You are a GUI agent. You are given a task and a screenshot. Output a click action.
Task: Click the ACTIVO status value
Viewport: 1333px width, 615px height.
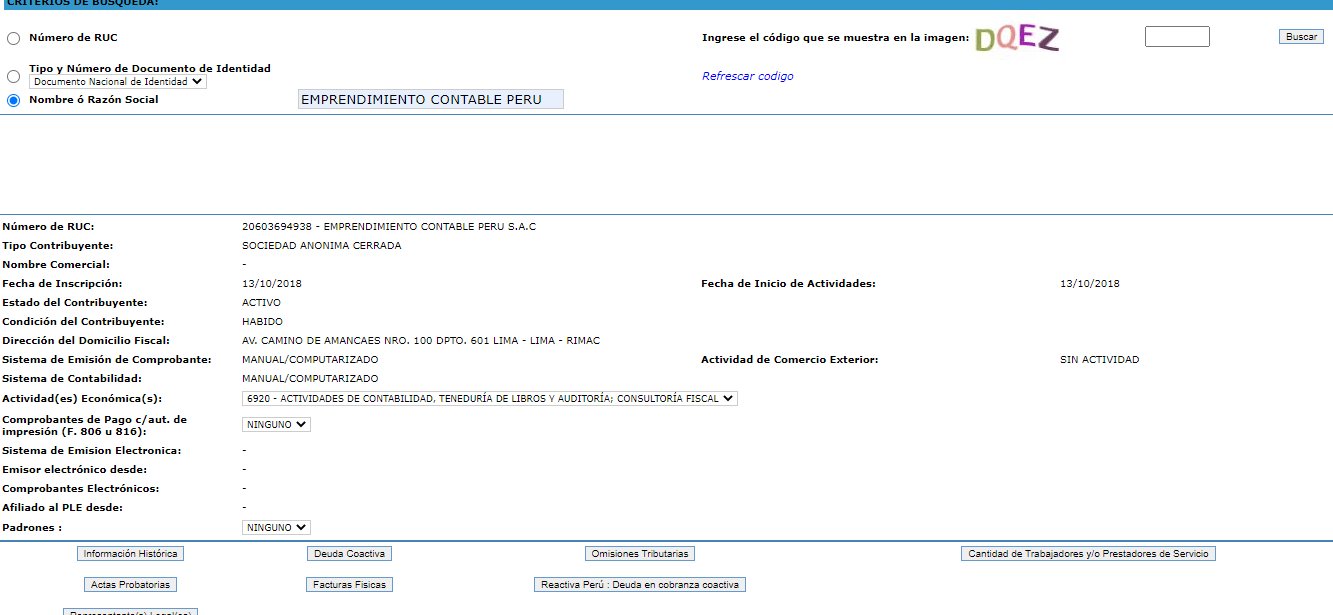[261, 303]
